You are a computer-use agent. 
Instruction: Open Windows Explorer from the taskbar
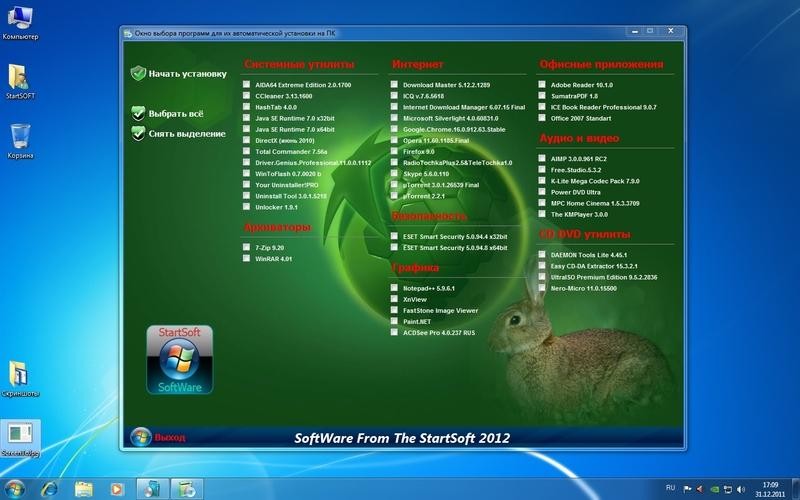pyautogui.click(x=84, y=489)
